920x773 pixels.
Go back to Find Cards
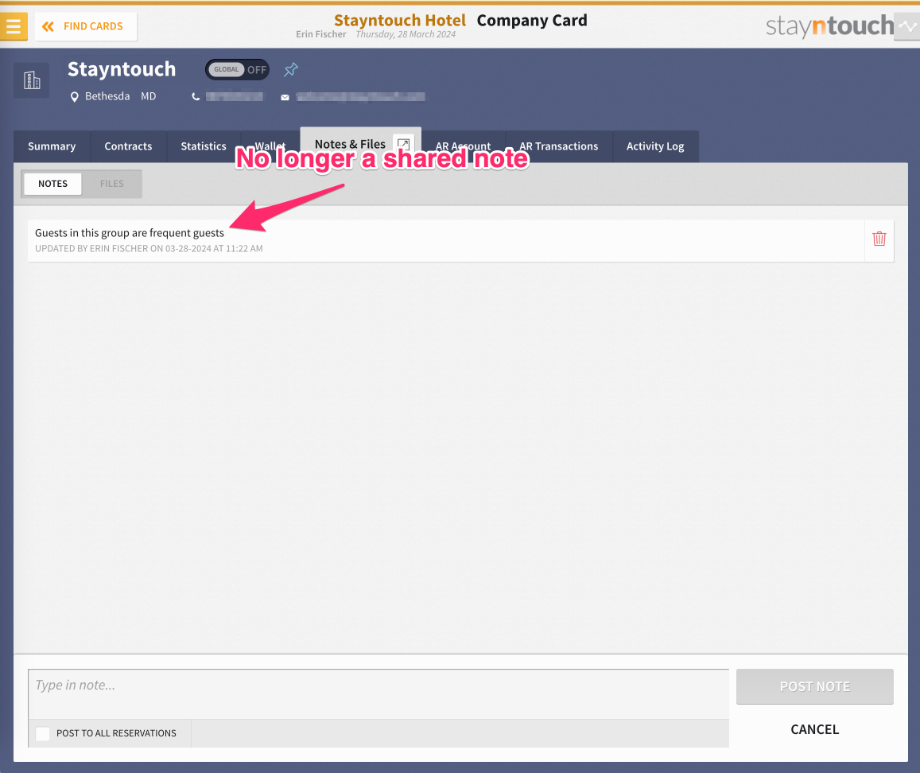[86, 26]
